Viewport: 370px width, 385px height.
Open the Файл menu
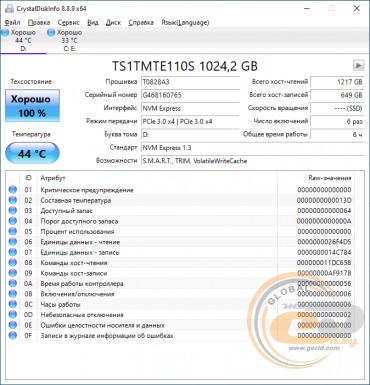tap(12, 22)
